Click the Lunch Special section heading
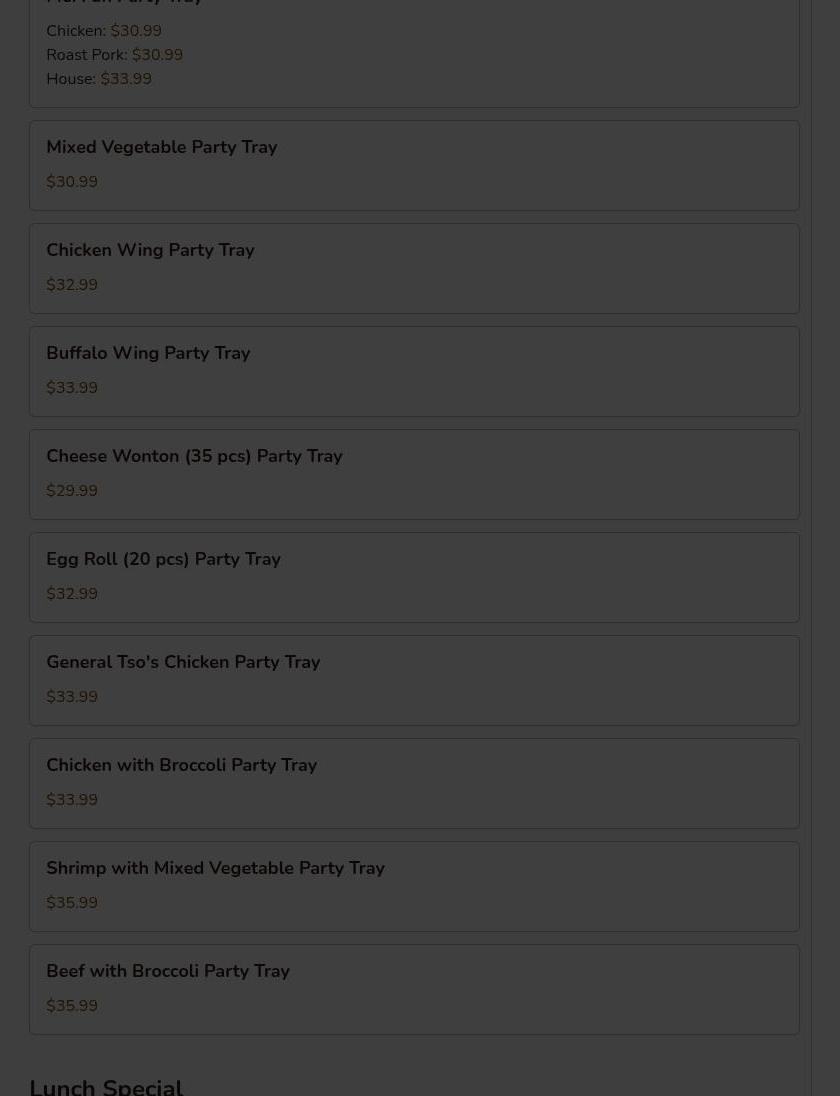Viewport: 840px width, 1096px height. click(x=106, y=1087)
